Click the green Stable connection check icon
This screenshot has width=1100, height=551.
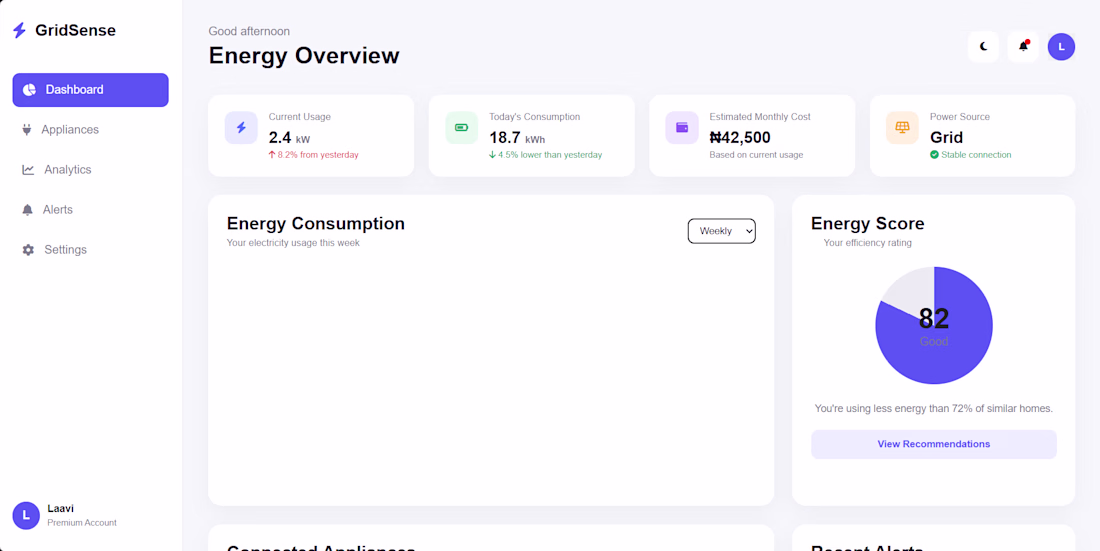coord(934,154)
